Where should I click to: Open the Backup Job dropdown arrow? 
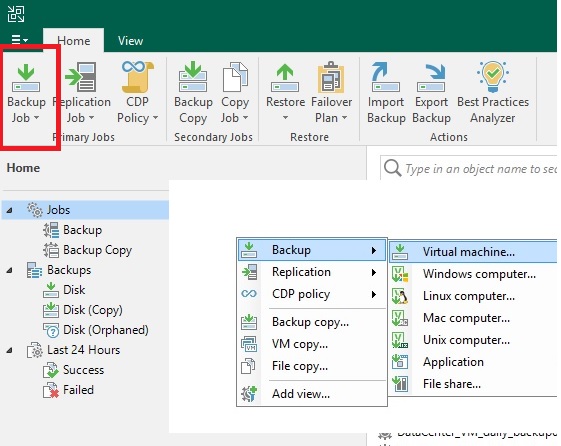(36, 118)
